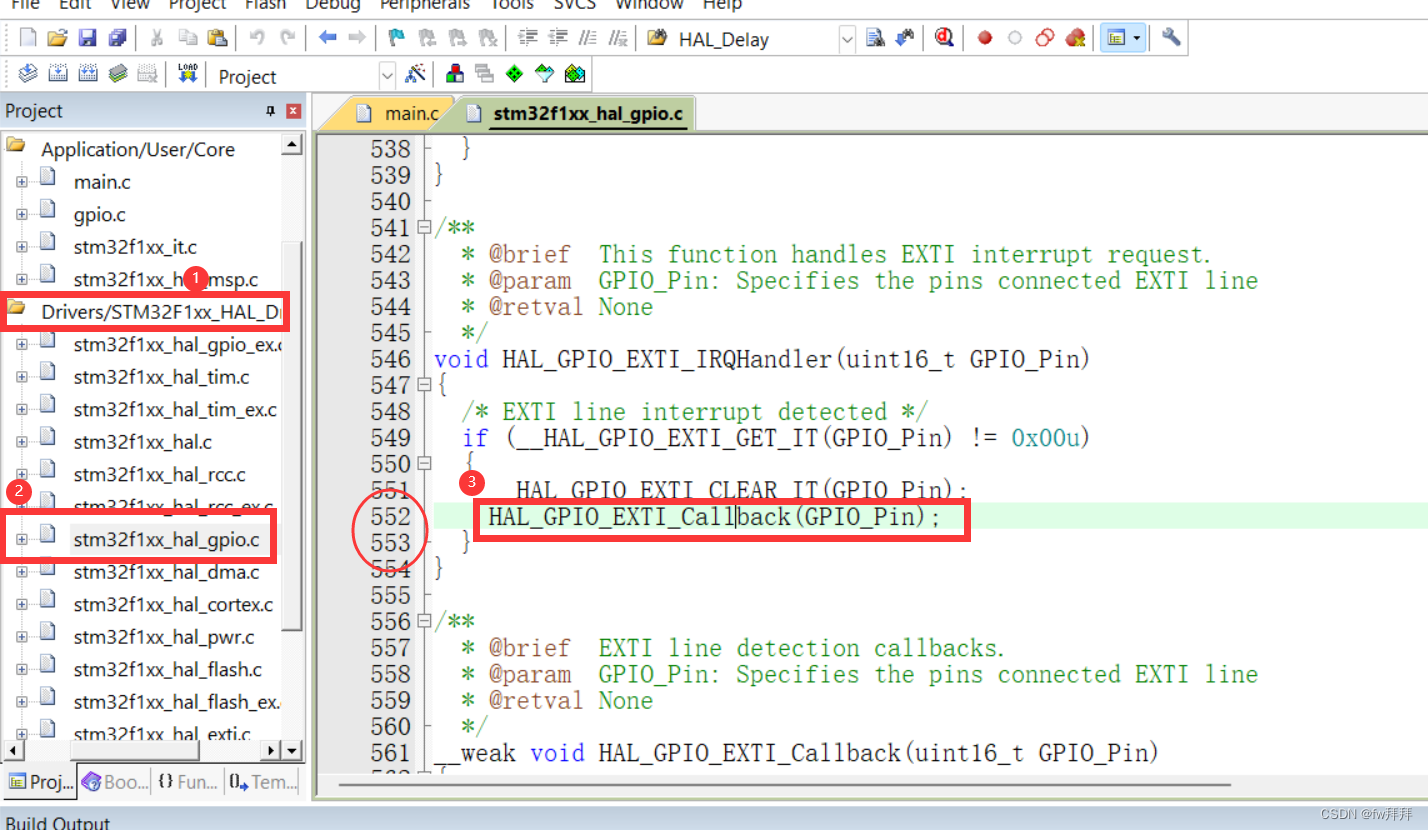
Task: Select stm32f1xx_hal_dma.c in tree
Action: [x=166, y=573]
